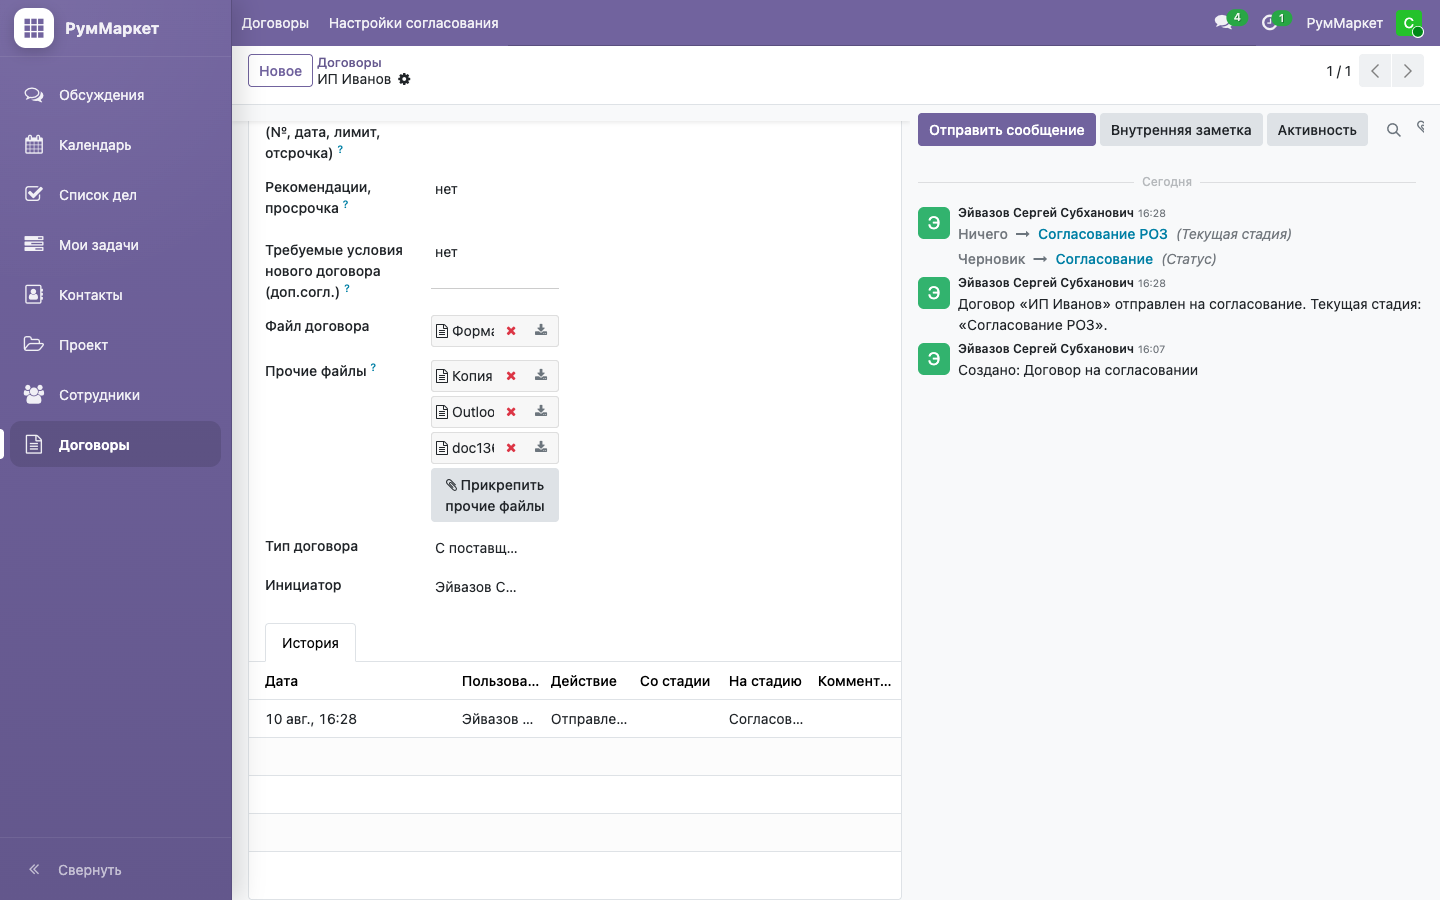Open Список дел in the sidebar
This screenshot has width=1440, height=900.
(116, 195)
